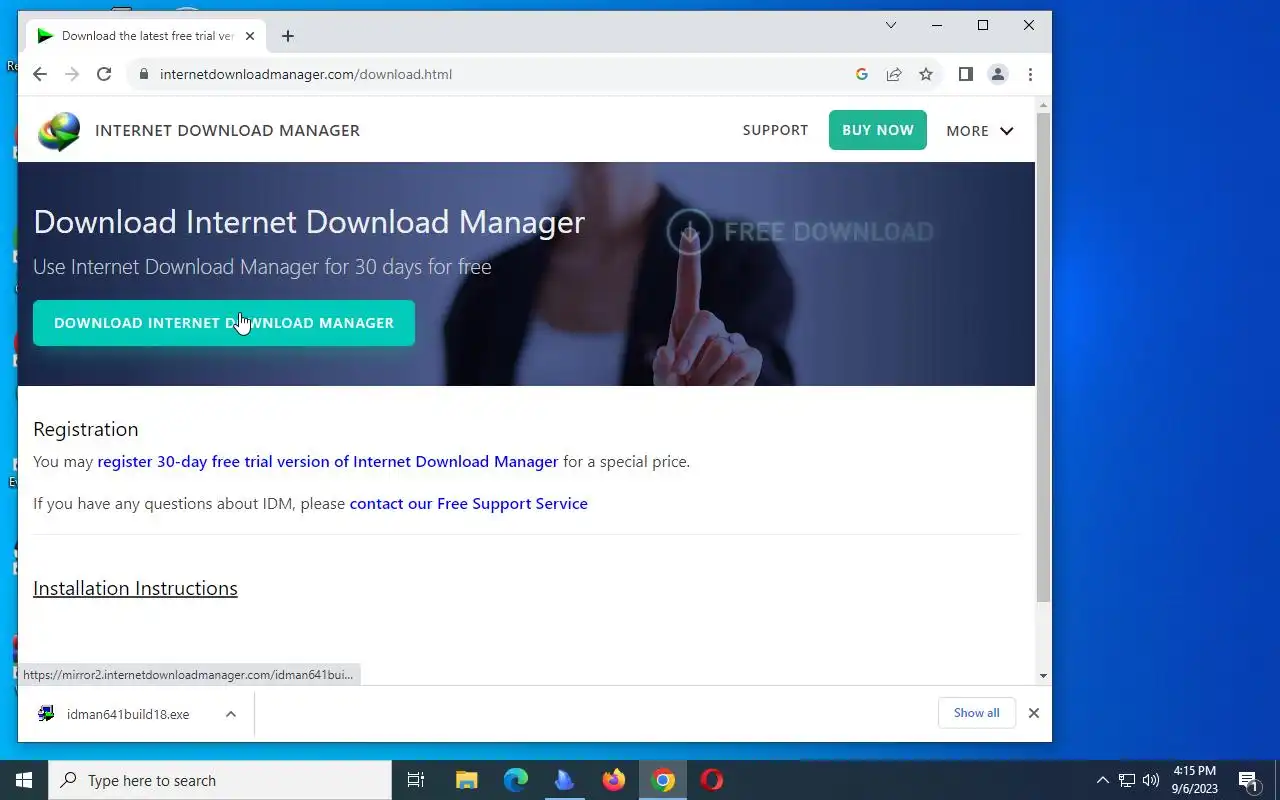Open the blue app beside Edge on taskbar
The image size is (1280, 800).
[564, 780]
